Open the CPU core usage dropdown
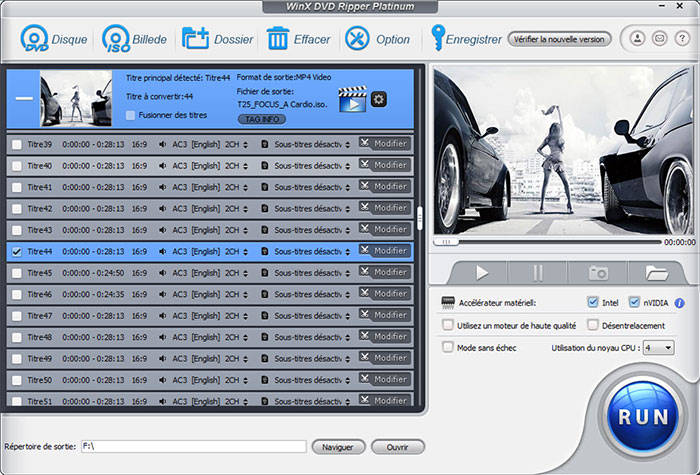700x475 pixels. coord(659,347)
